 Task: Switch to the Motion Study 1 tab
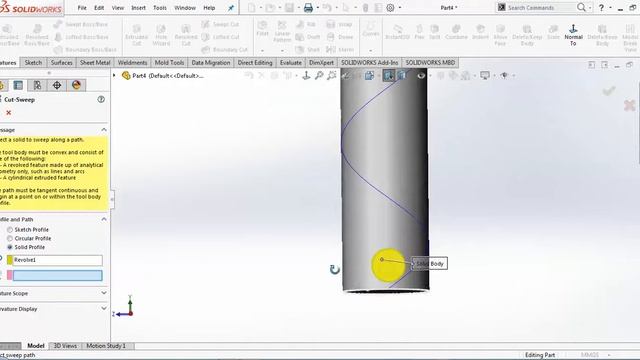point(106,346)
